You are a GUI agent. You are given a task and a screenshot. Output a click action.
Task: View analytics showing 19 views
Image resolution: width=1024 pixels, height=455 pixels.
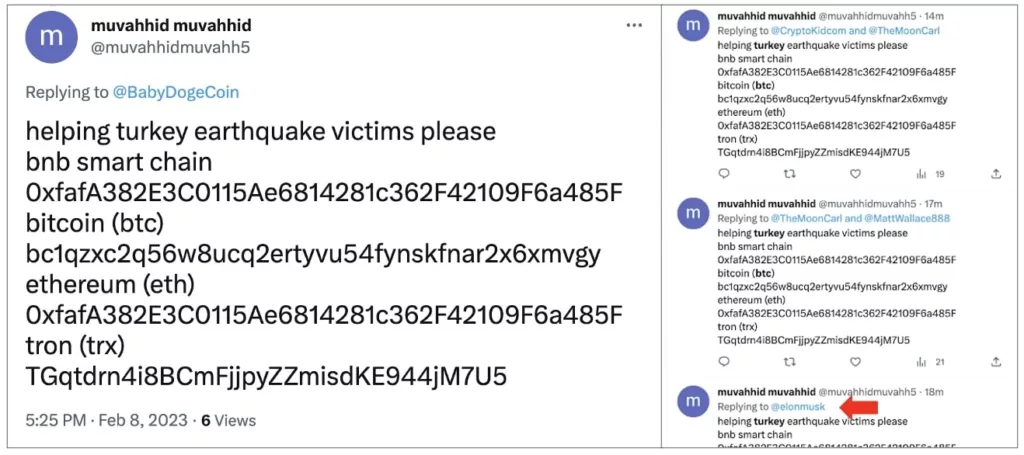931,174
